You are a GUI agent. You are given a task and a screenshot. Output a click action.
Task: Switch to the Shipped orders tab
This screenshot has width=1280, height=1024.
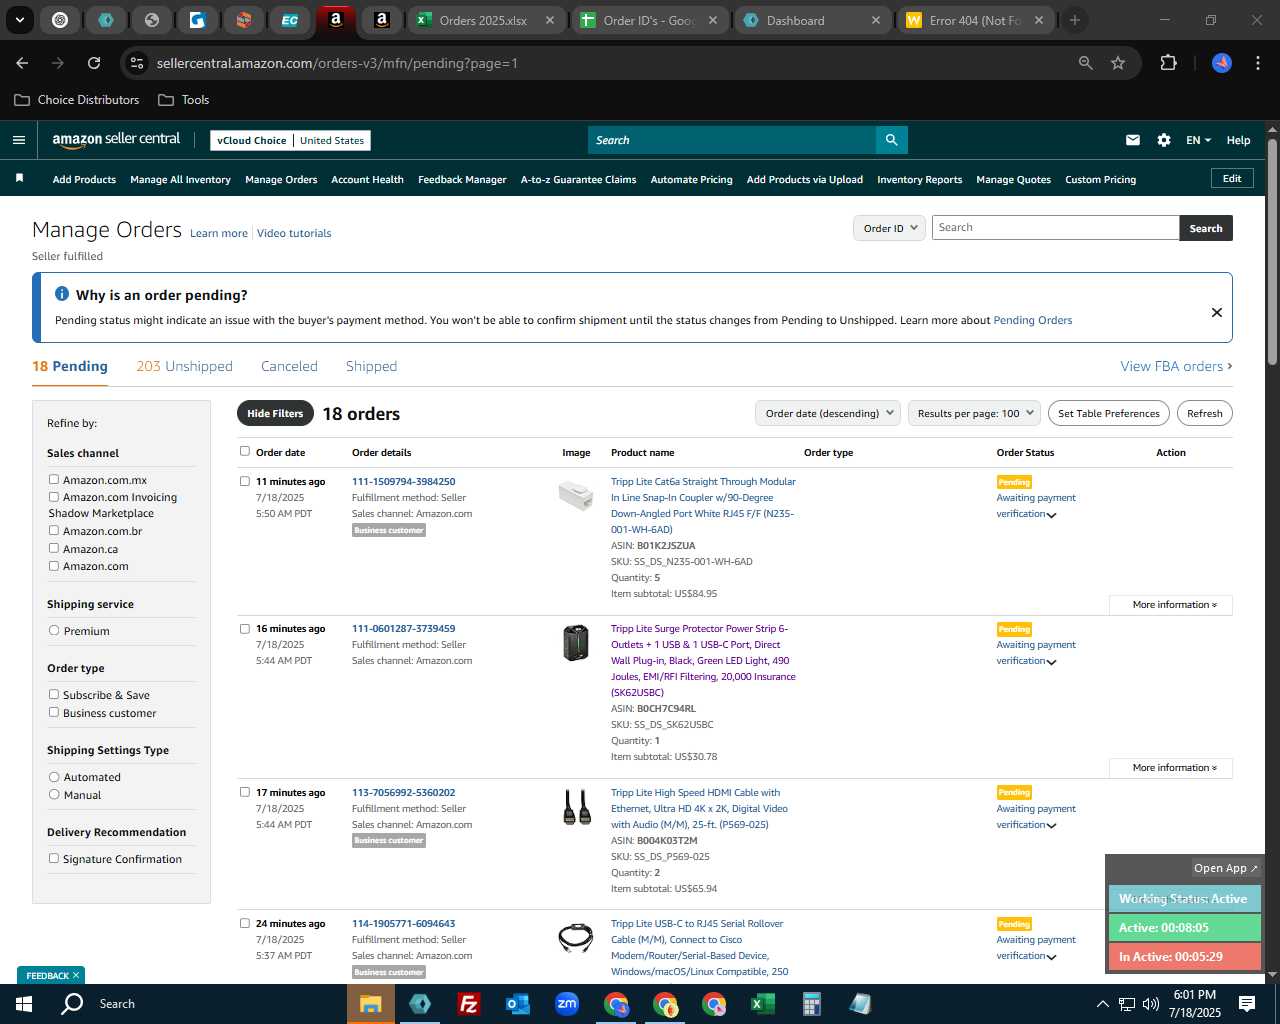(371, 366)
